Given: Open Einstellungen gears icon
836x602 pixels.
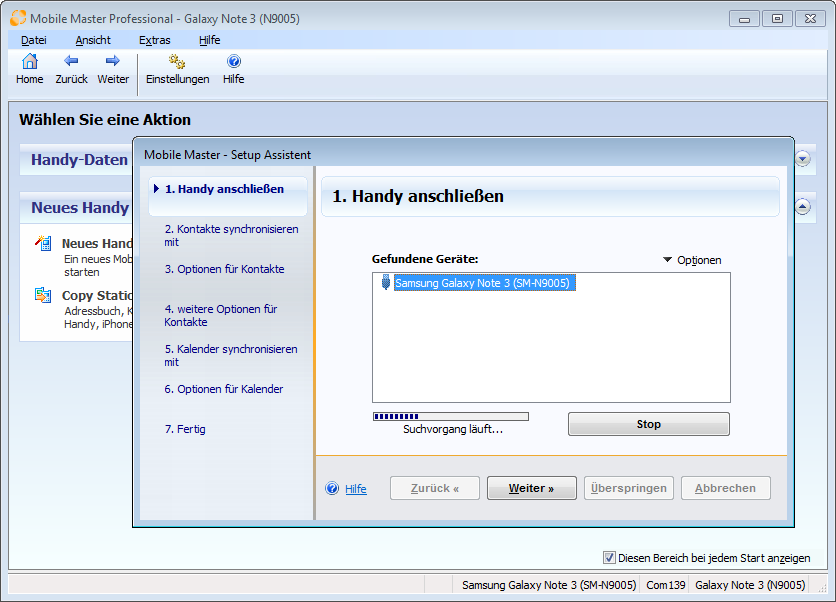Looking at the screenshot, I should point(177,62).
